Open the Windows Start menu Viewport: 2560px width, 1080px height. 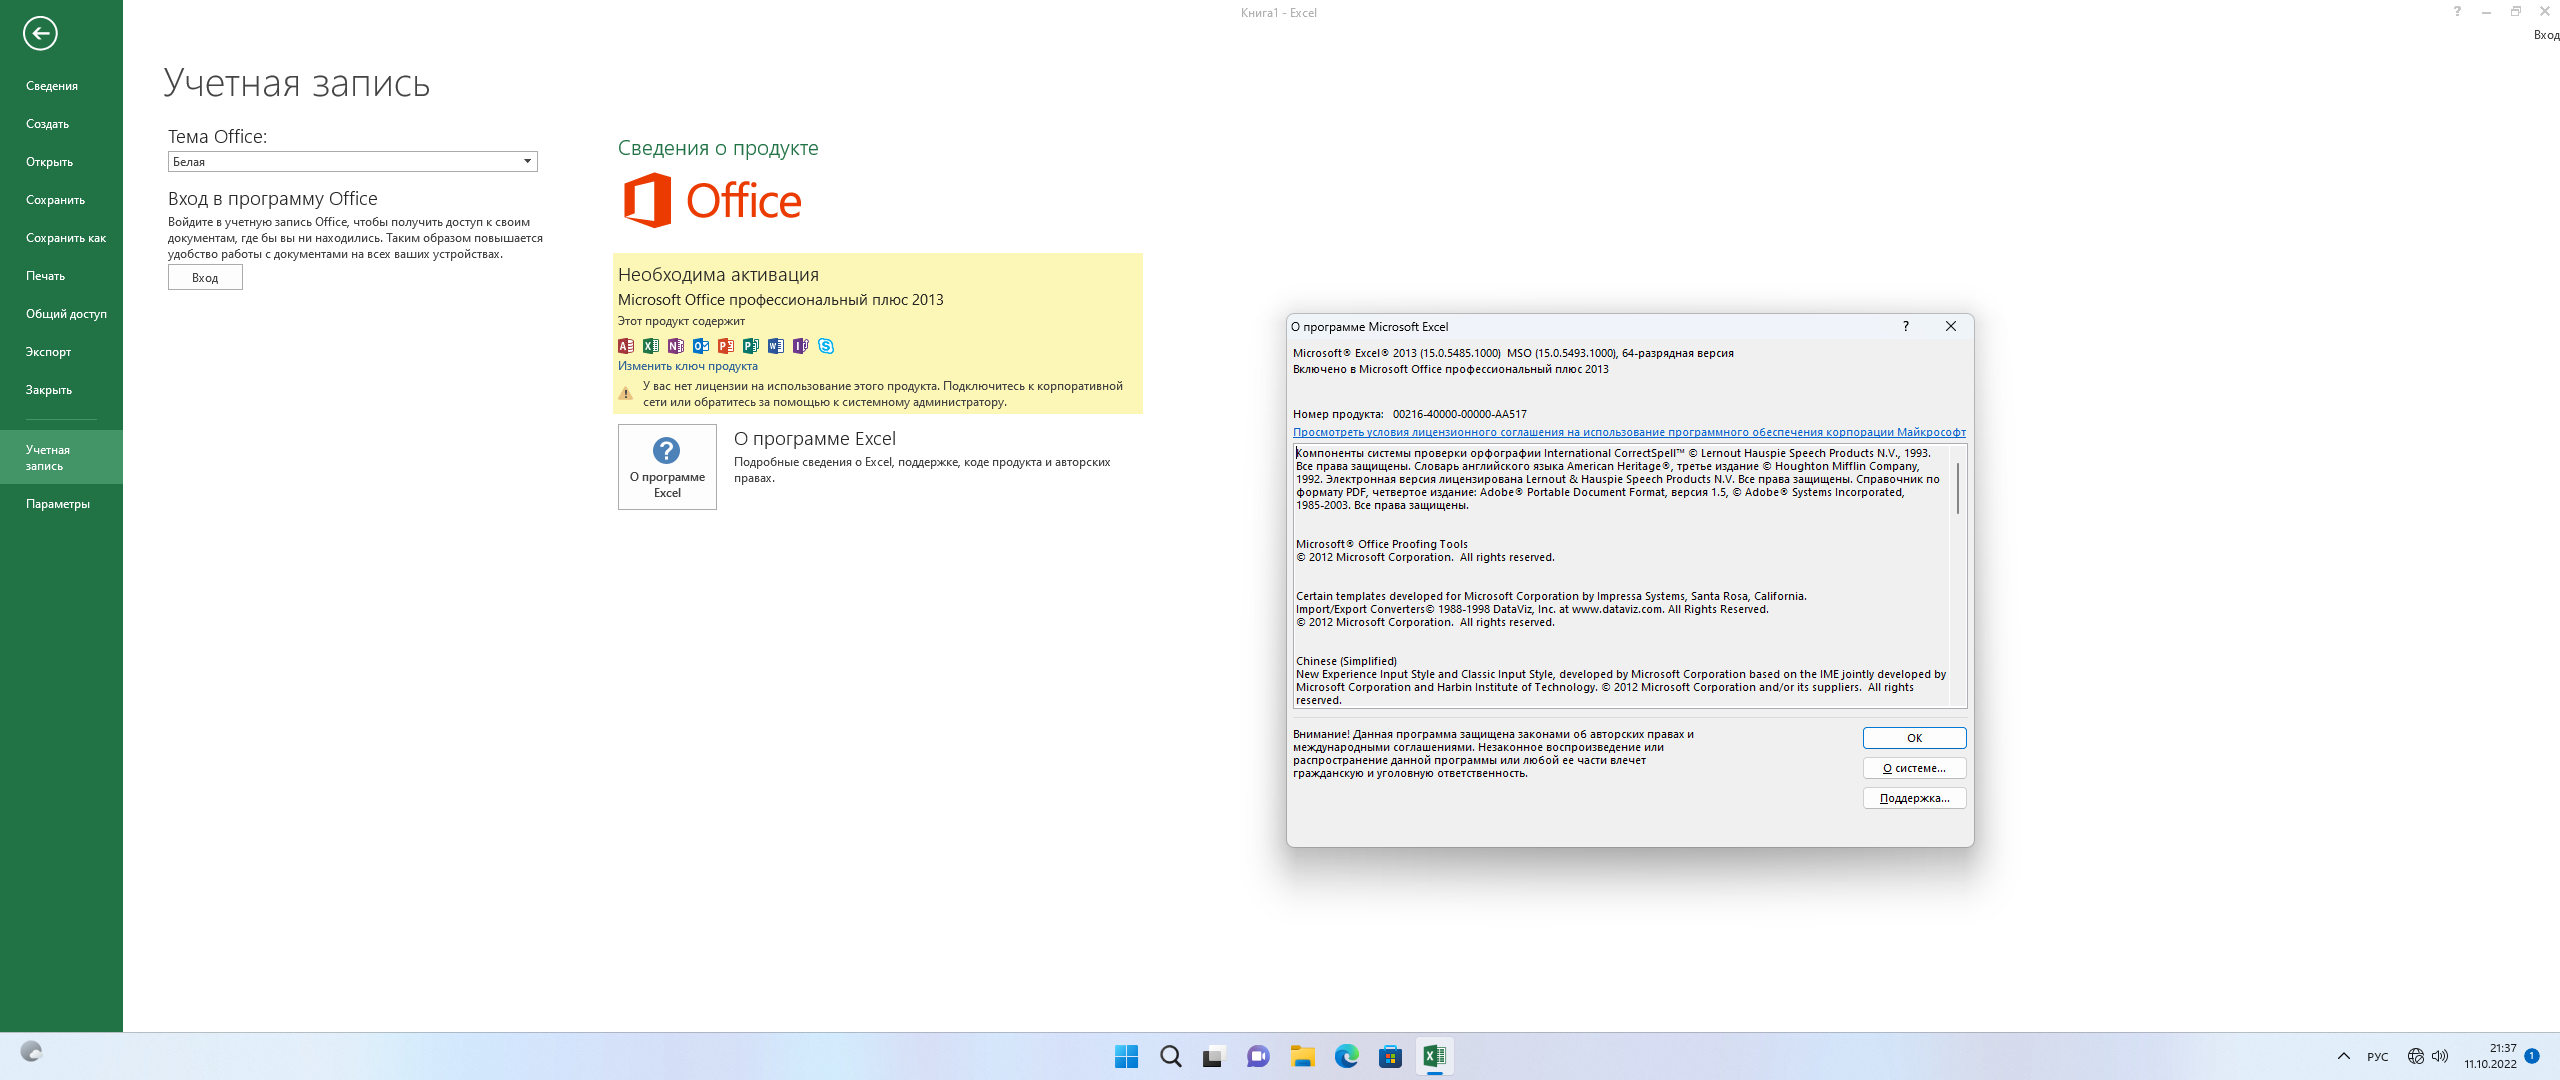coord(1126,1056)
